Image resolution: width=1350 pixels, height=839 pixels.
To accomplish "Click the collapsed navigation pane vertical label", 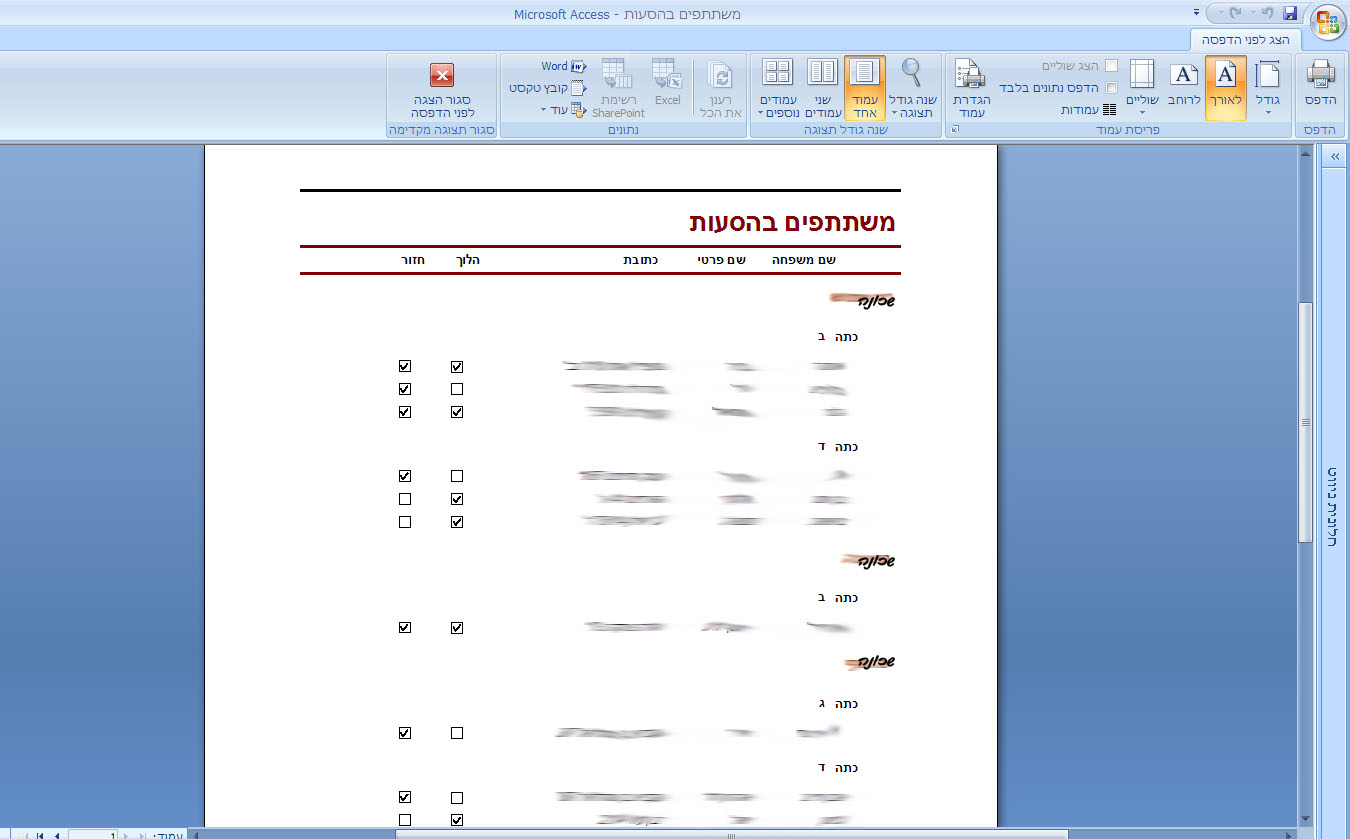I will coord(1334,506).
